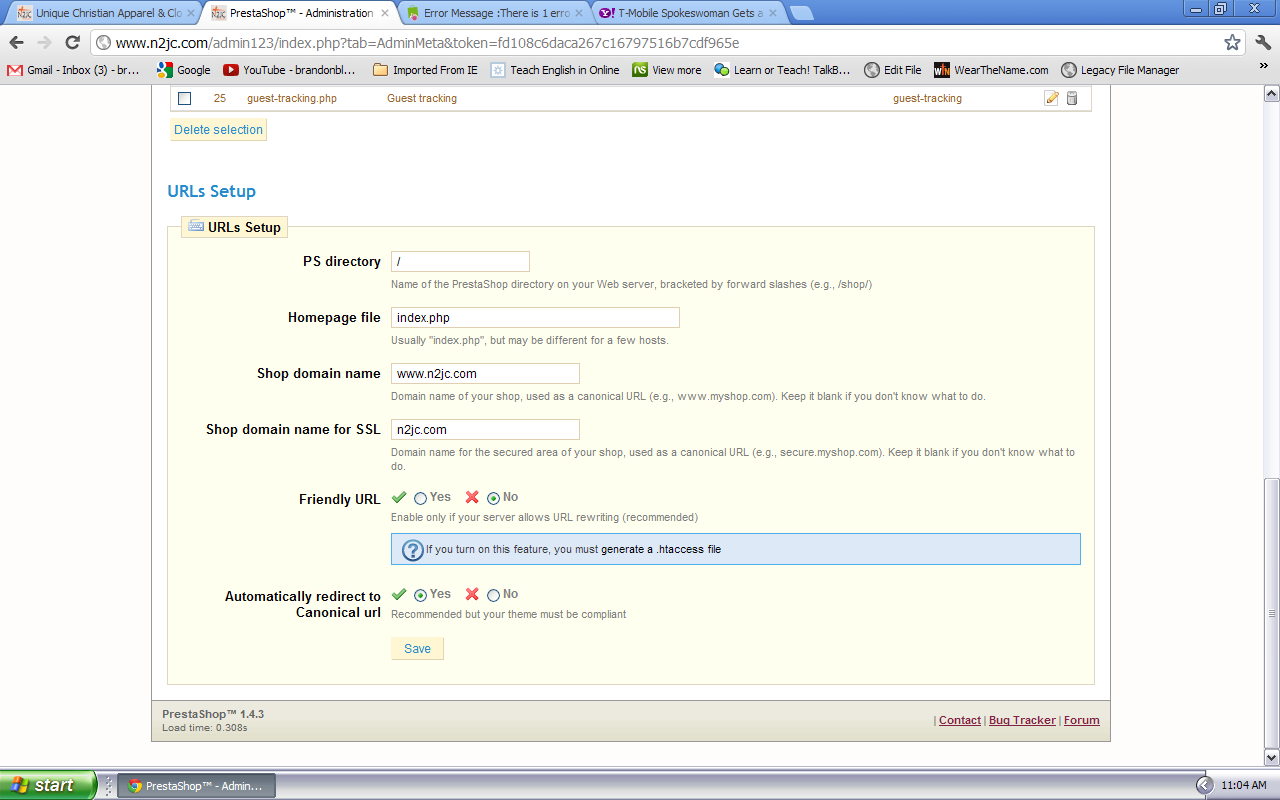This screenshot has height=800, width=1280.
Task: Click the page scroll down arrow
Action: [1272, 757]
